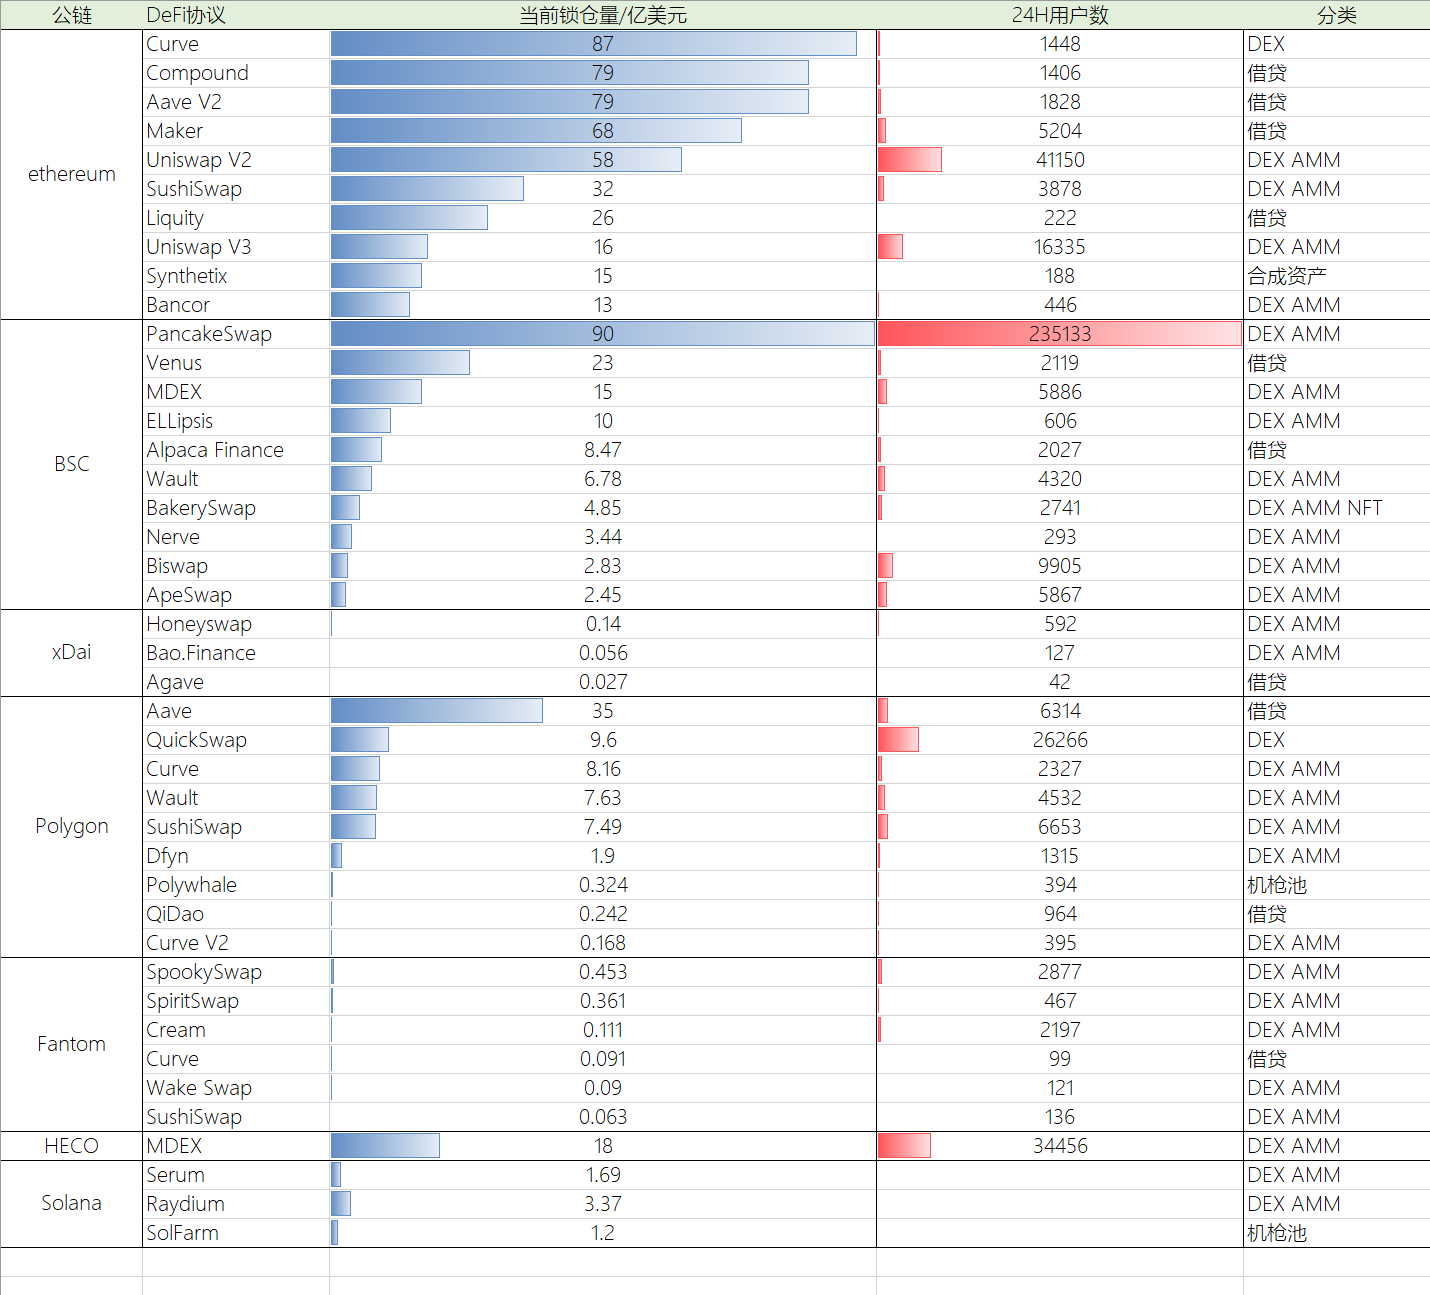Click the user count 16335 cell

(1060, 247)
